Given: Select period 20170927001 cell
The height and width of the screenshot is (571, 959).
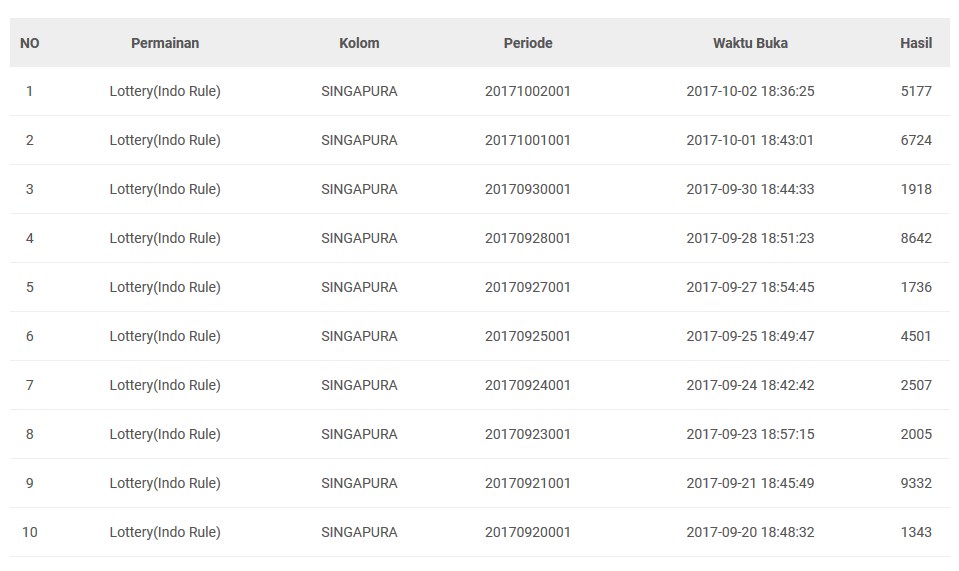Looking at the screenshot, I should tap(528, 287).
